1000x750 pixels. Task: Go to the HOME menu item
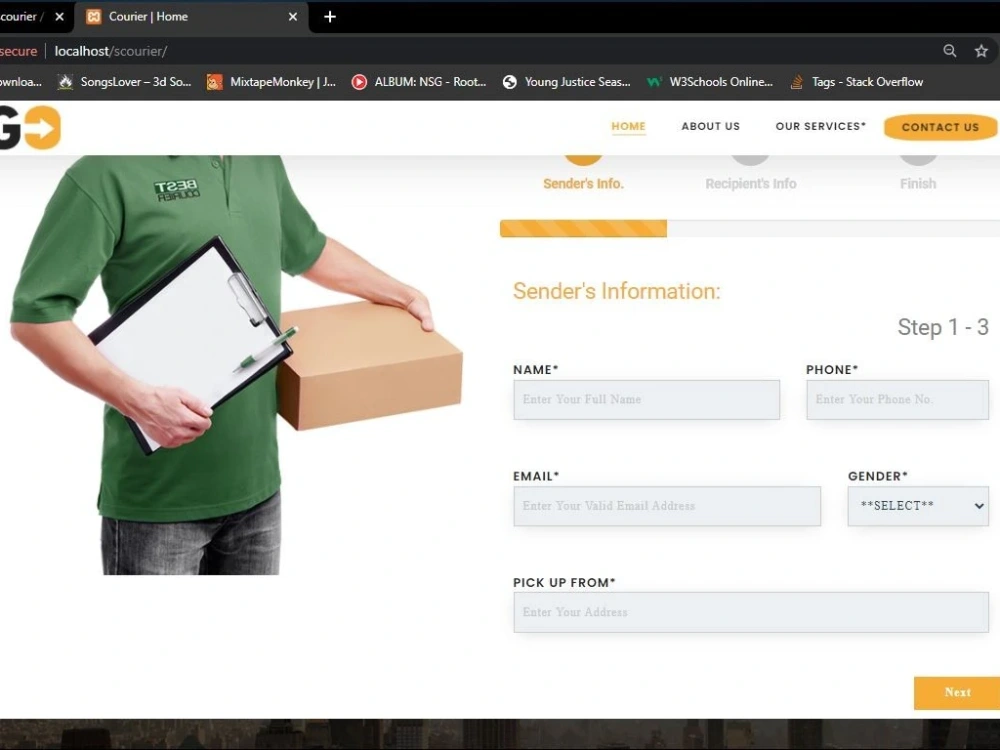628,126
